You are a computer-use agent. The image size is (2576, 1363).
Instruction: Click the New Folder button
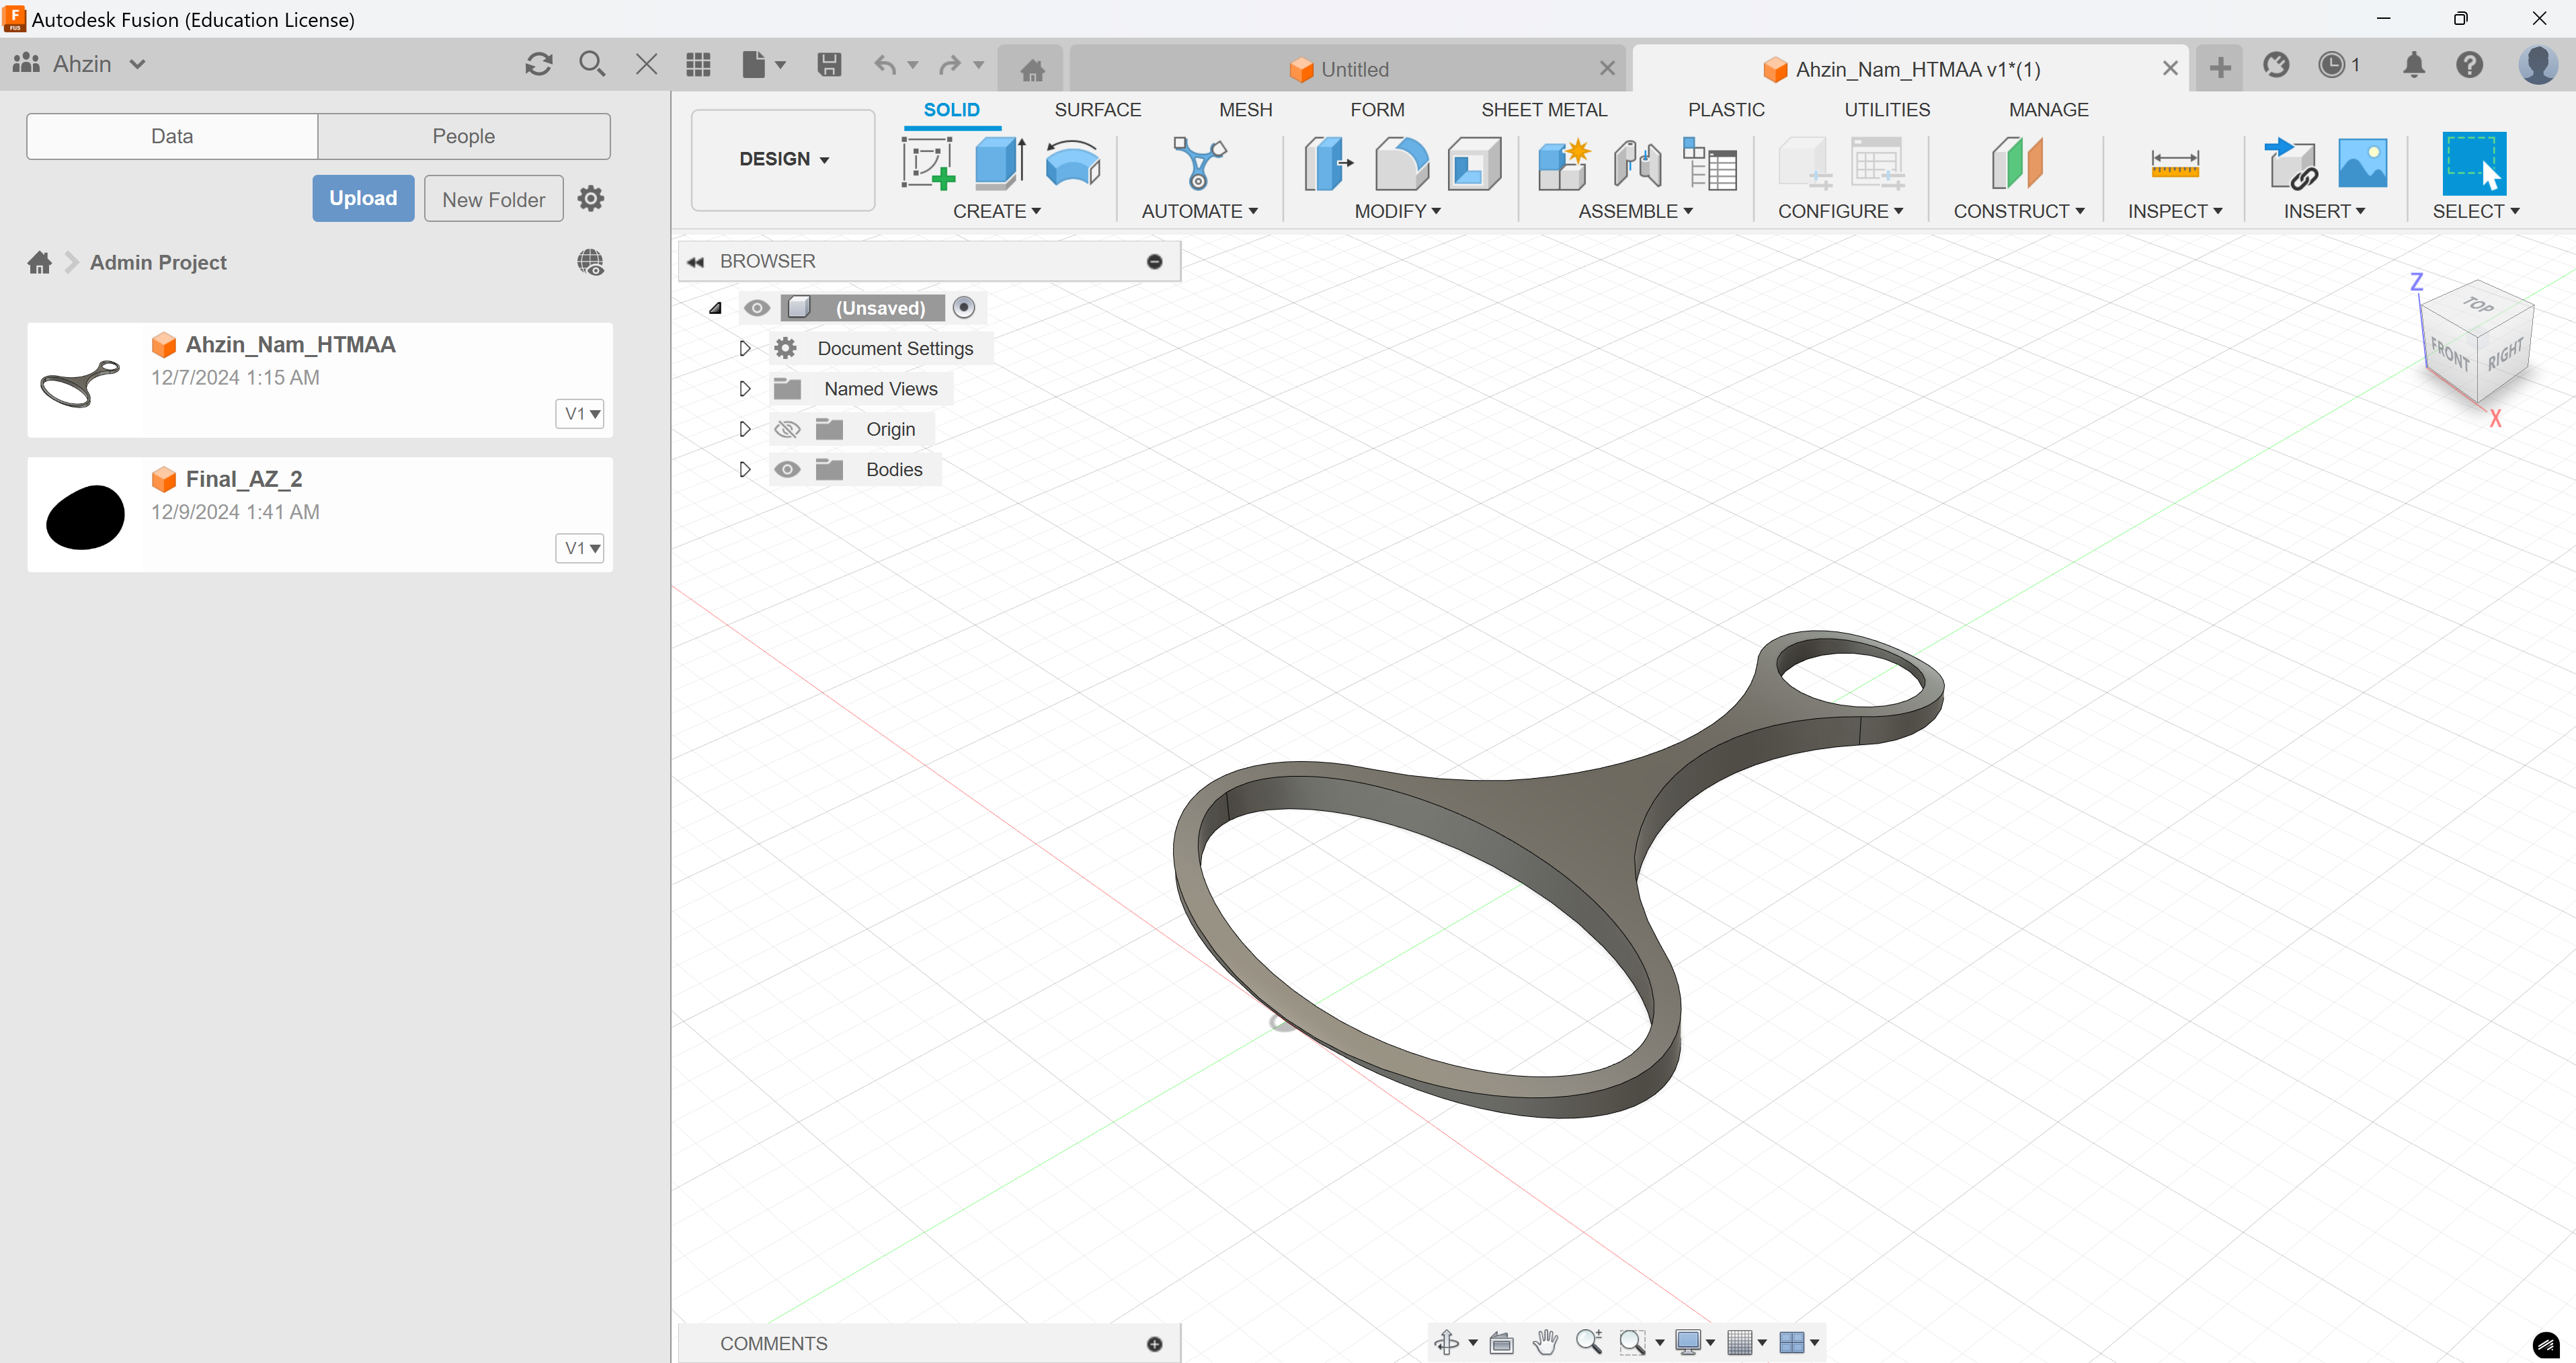point(494,199)
